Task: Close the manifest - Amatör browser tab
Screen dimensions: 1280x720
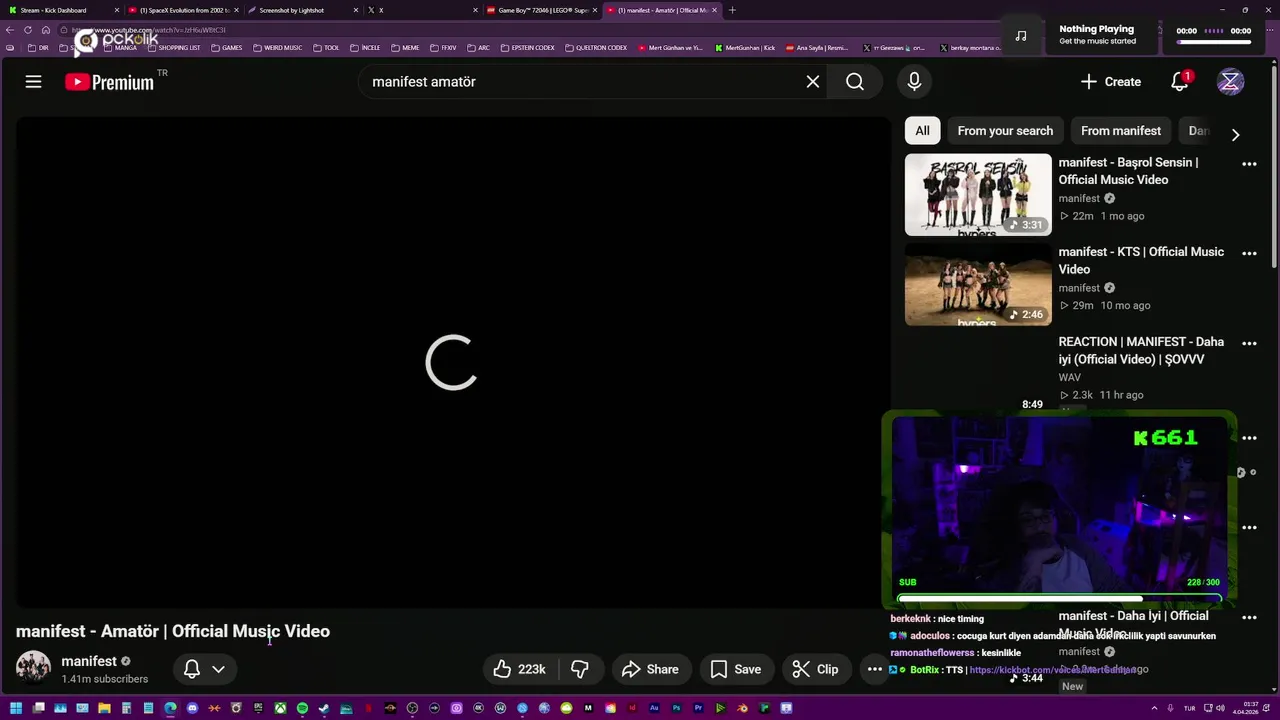Action: 715,10
